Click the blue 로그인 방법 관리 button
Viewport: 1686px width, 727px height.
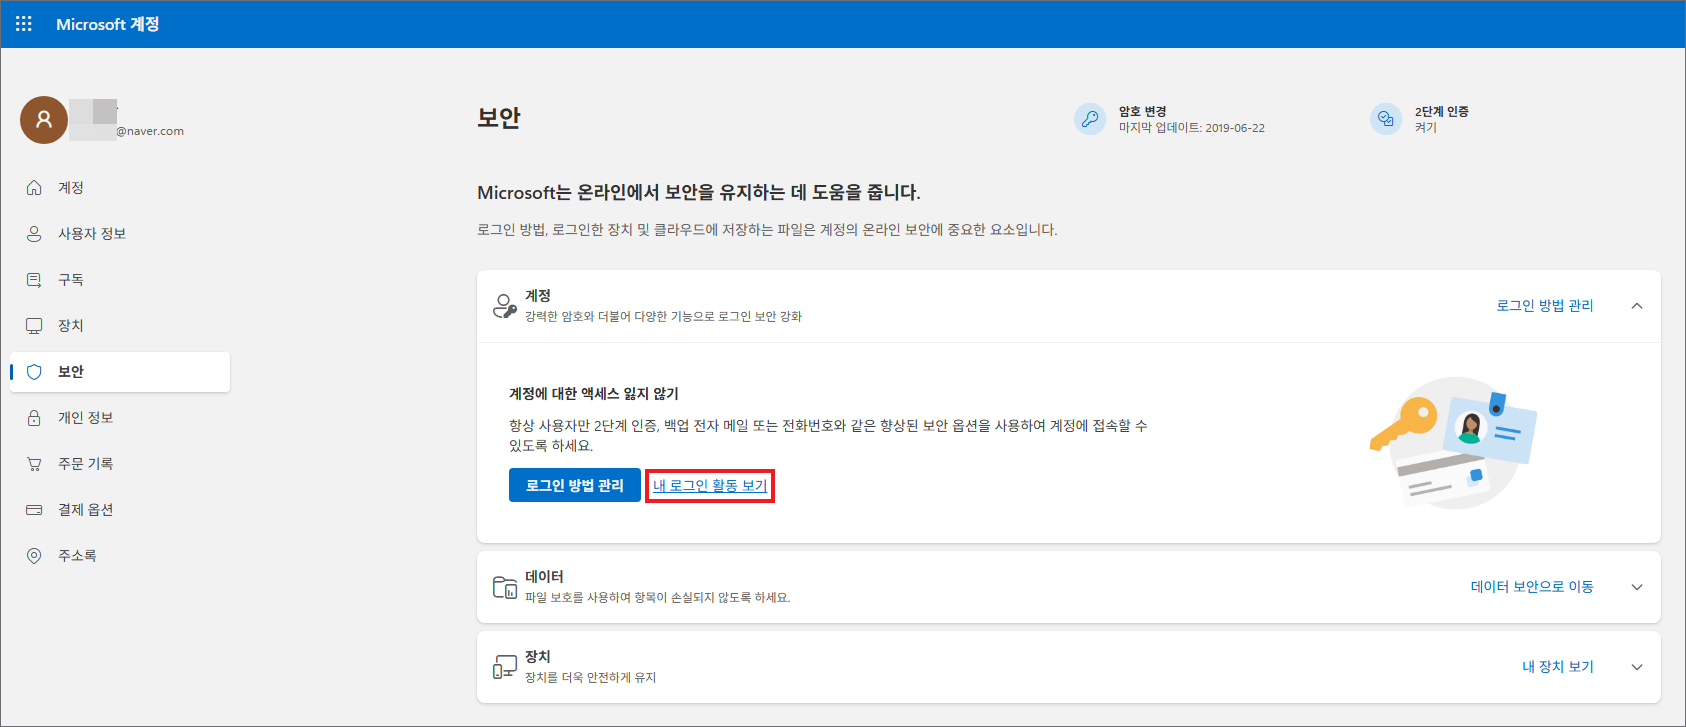[x=575, y=485]
